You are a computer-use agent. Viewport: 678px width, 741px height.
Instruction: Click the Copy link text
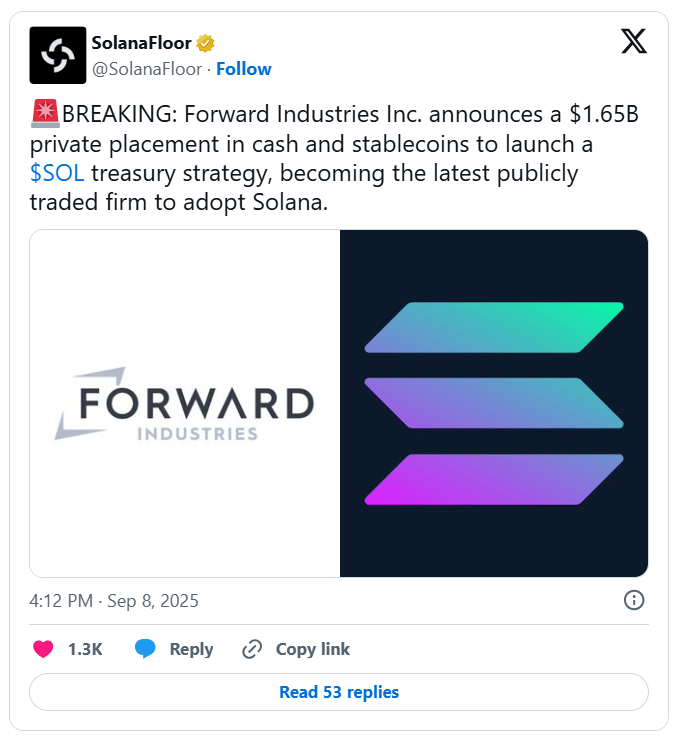[x=312, y=649]
